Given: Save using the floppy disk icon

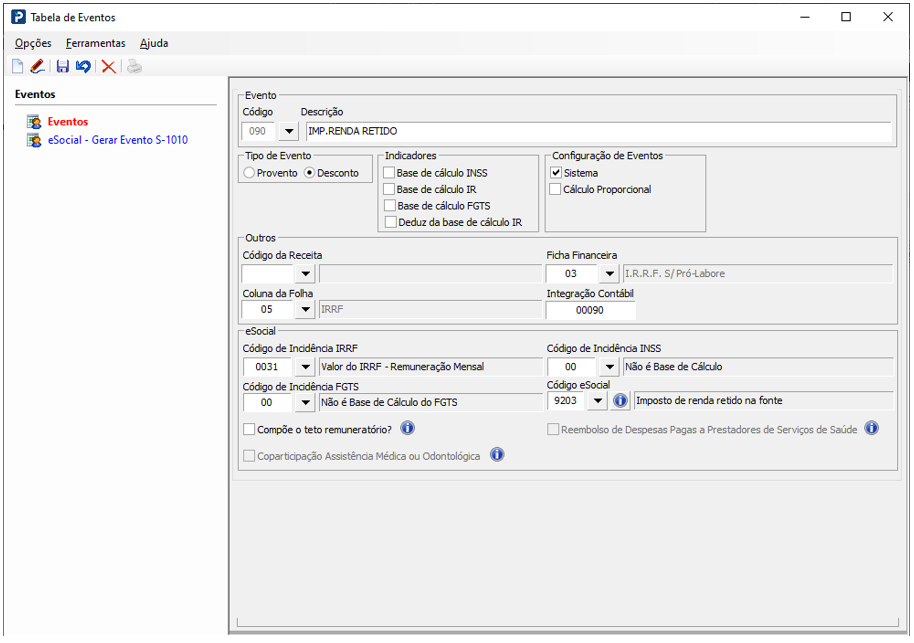Looking at the screenshot, I should [x=62, y=67].
